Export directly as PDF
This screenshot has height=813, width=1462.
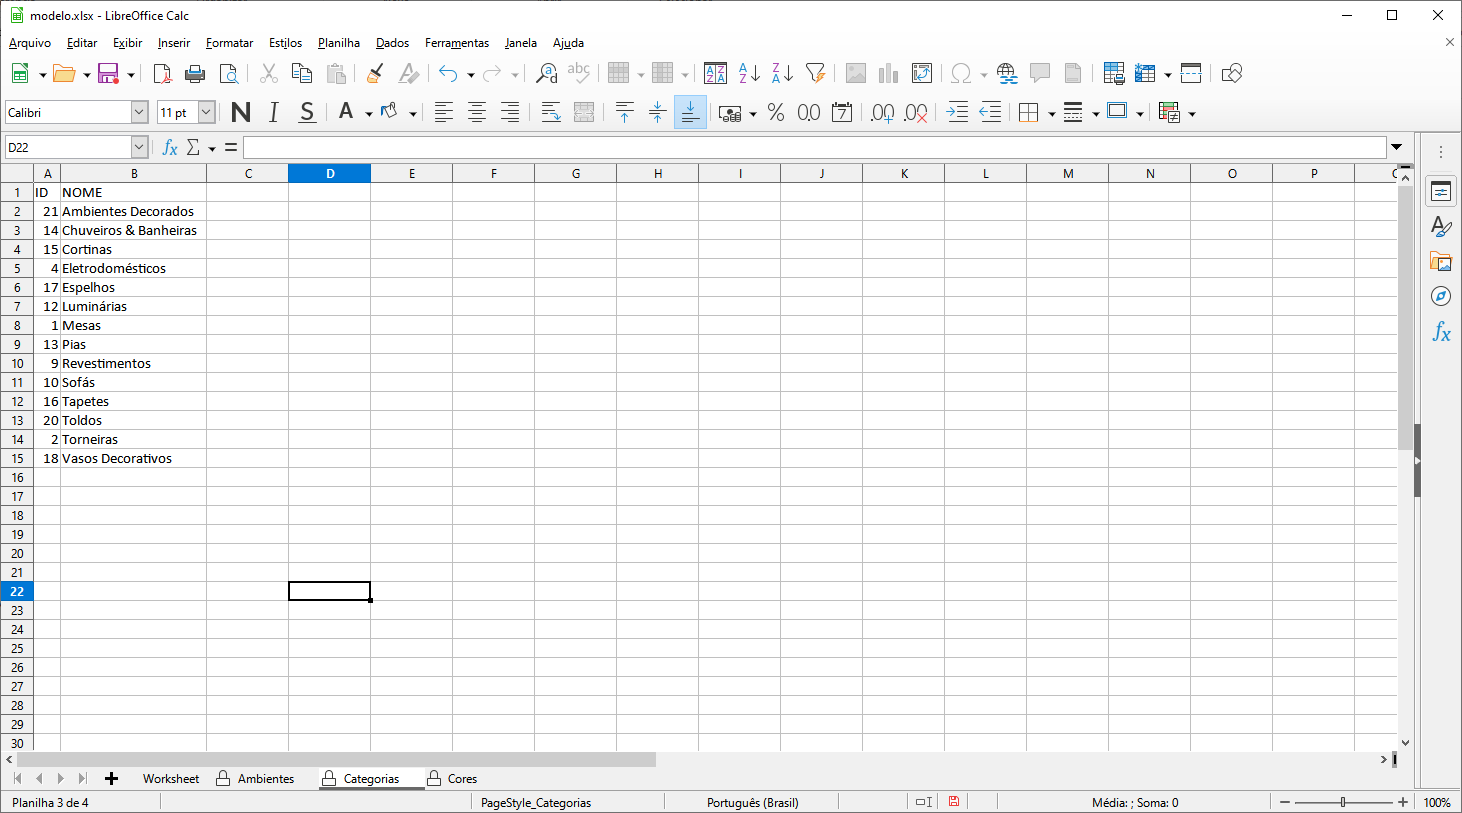pyautogui.click(x=162, y=73)
